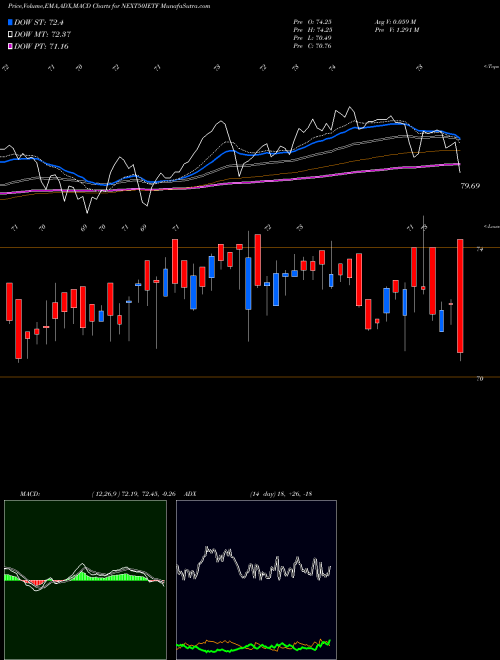Click the white DOW MT legend swatch

(10, 35)
